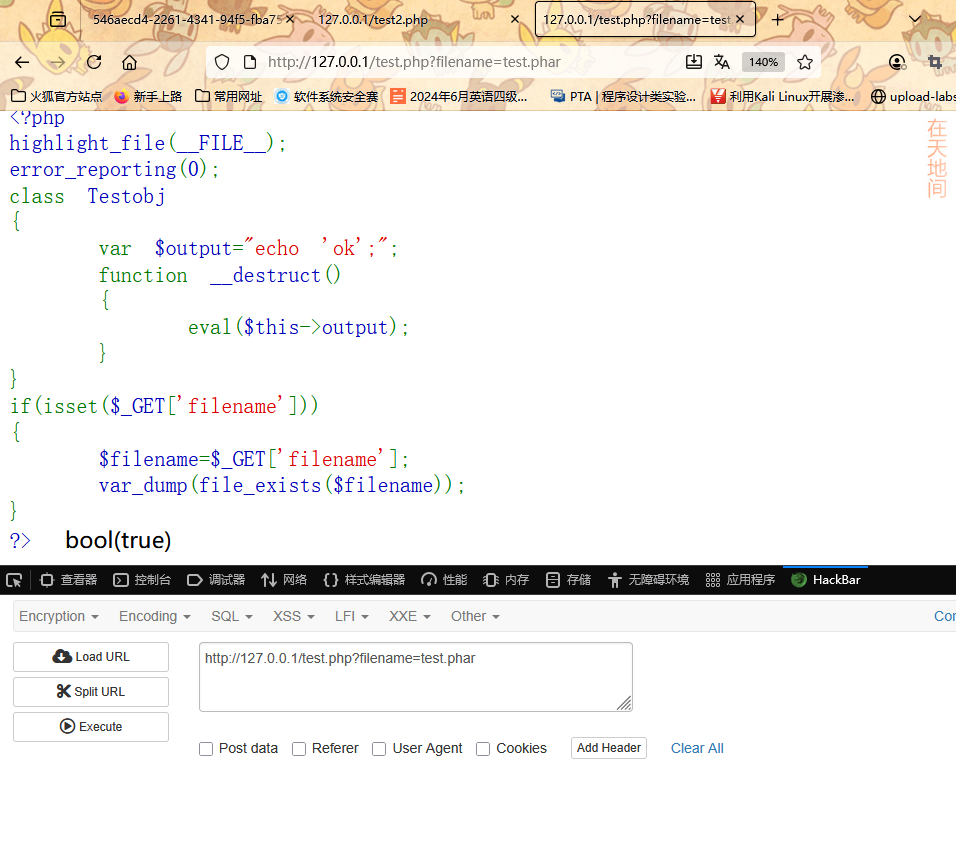The image size is (956, 841).
Task: Expand the LFI dropdown menu
Action: click(x=352, y=616)
